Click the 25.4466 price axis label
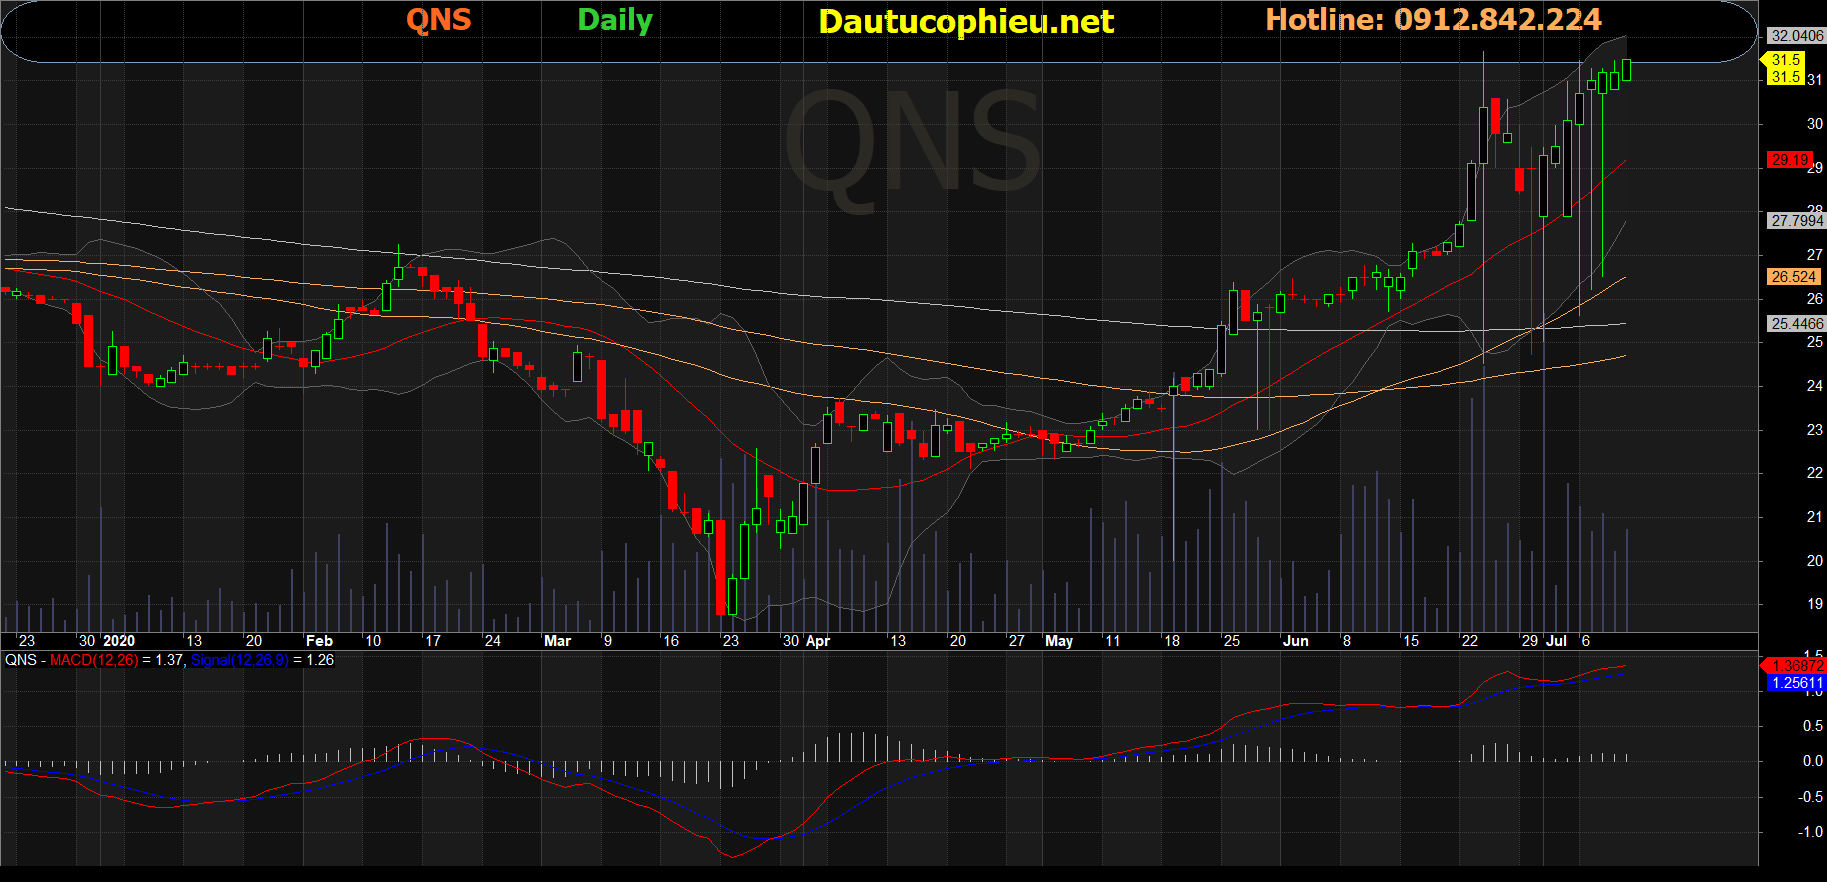The height and width of the screenshot is (882, 1827). pos(1797,324)
